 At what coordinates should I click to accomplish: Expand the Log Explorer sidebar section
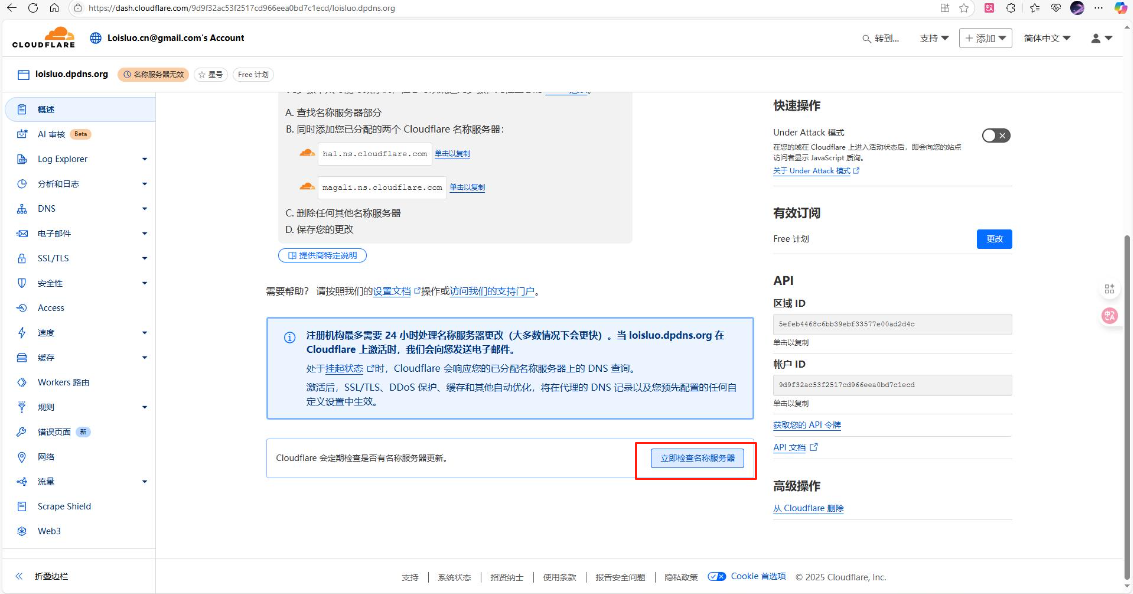point(145,159)
